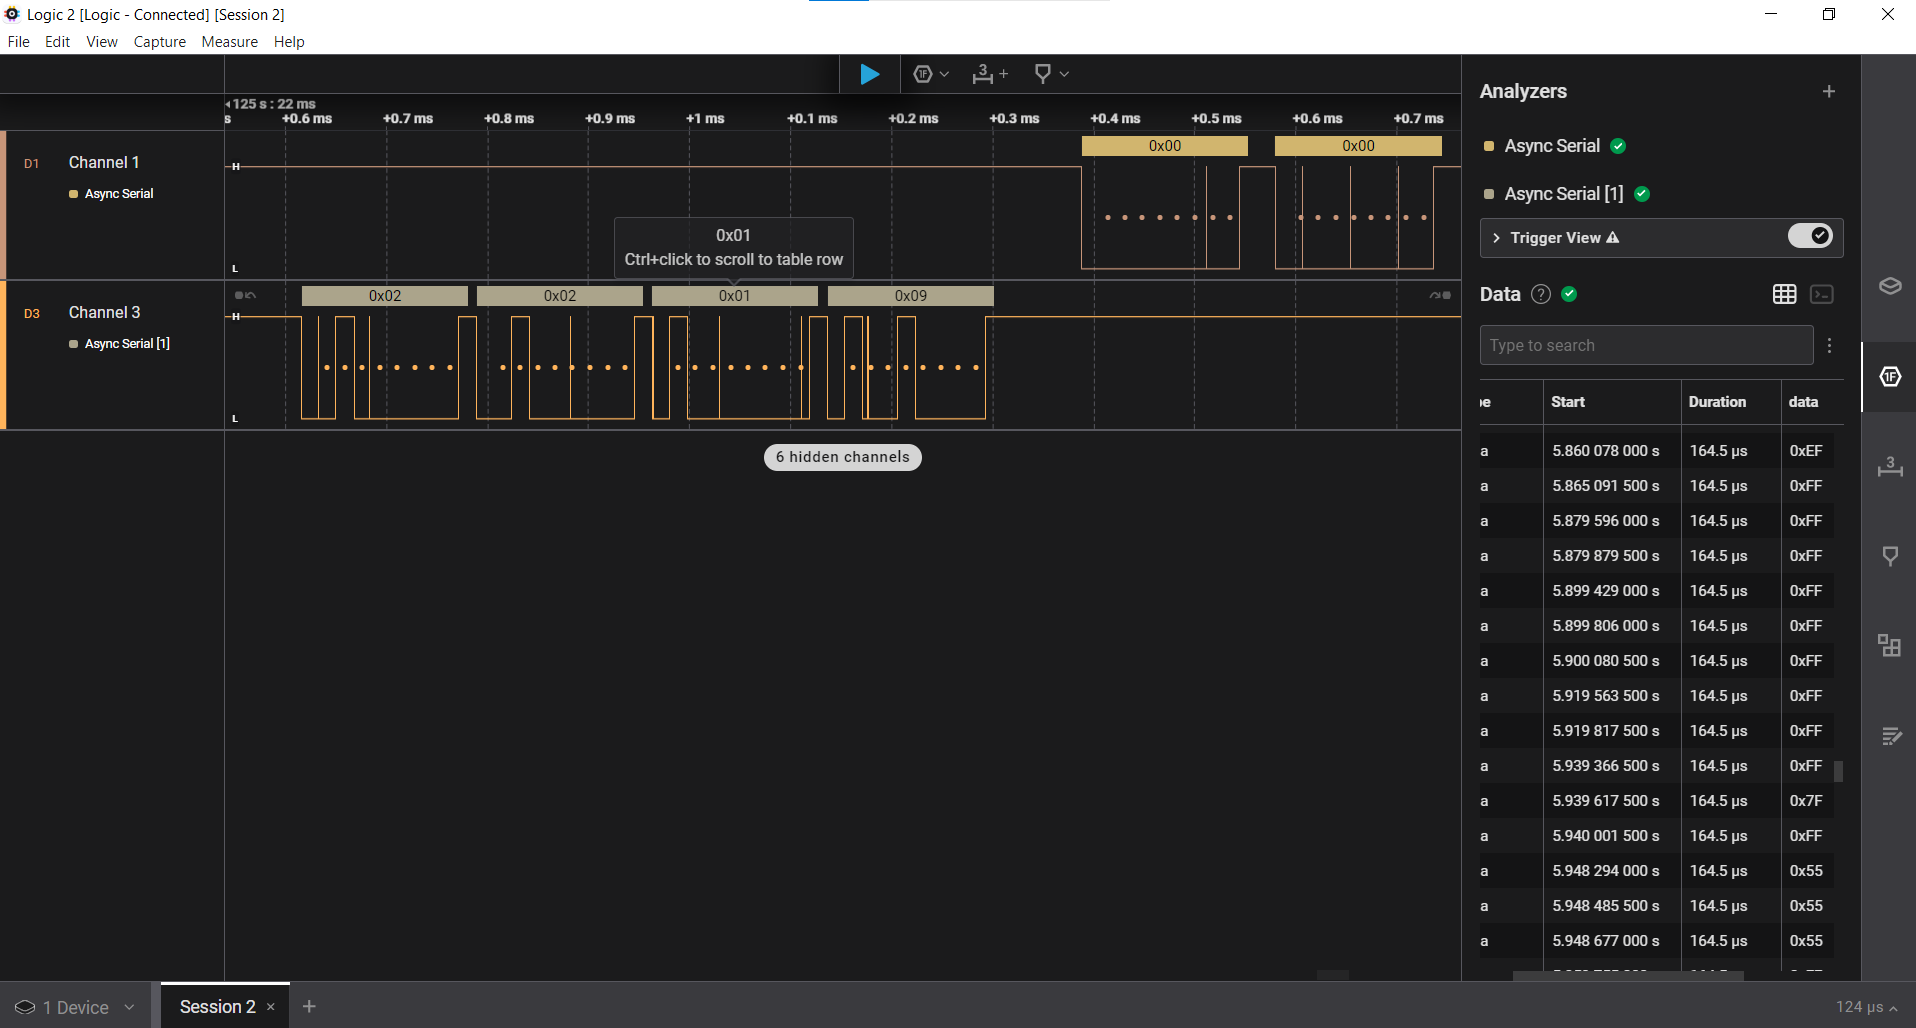Open Data panel help question mark
1916x1028 pixels.
coord(1541,294)
